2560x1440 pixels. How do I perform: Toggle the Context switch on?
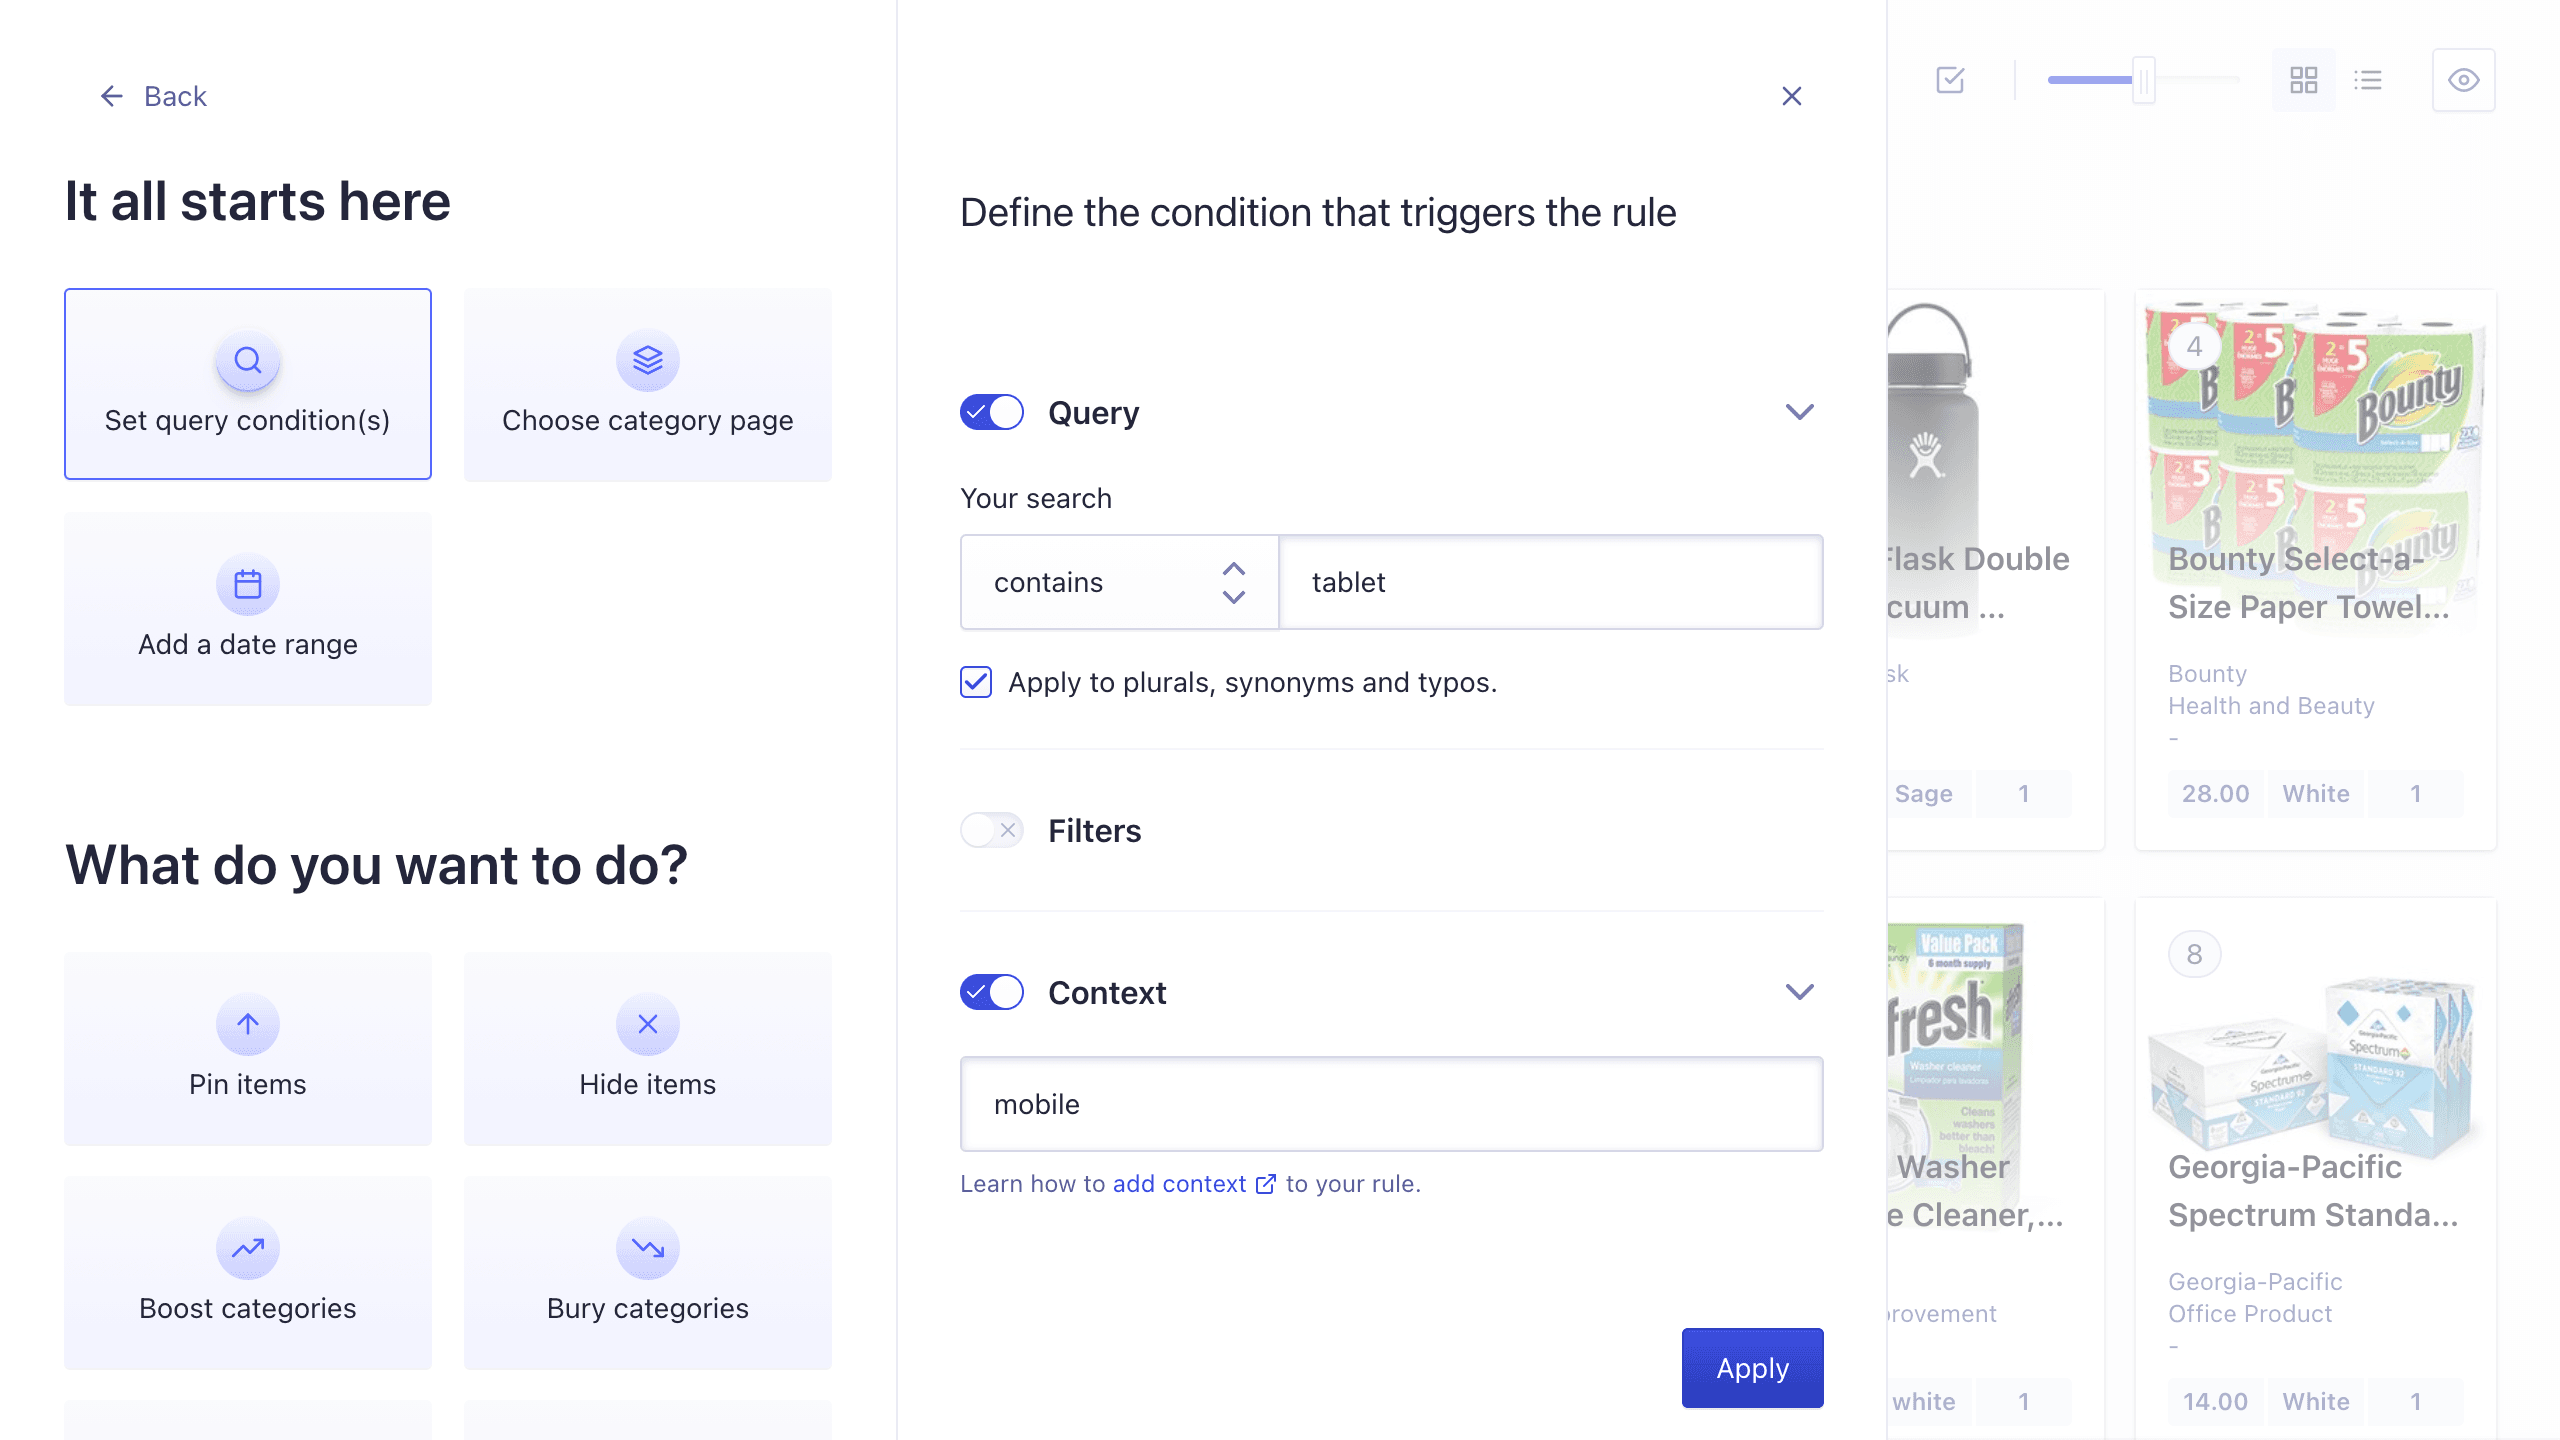(x=992, y=993)
